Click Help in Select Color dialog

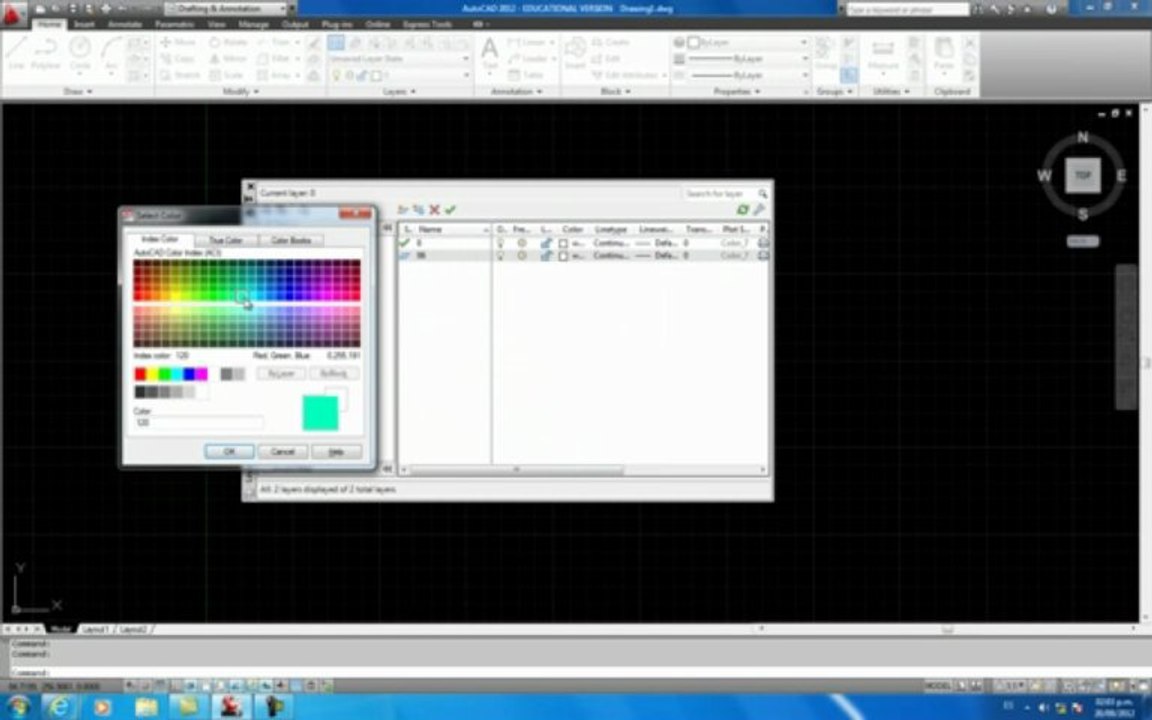click(x=336, y=452)
